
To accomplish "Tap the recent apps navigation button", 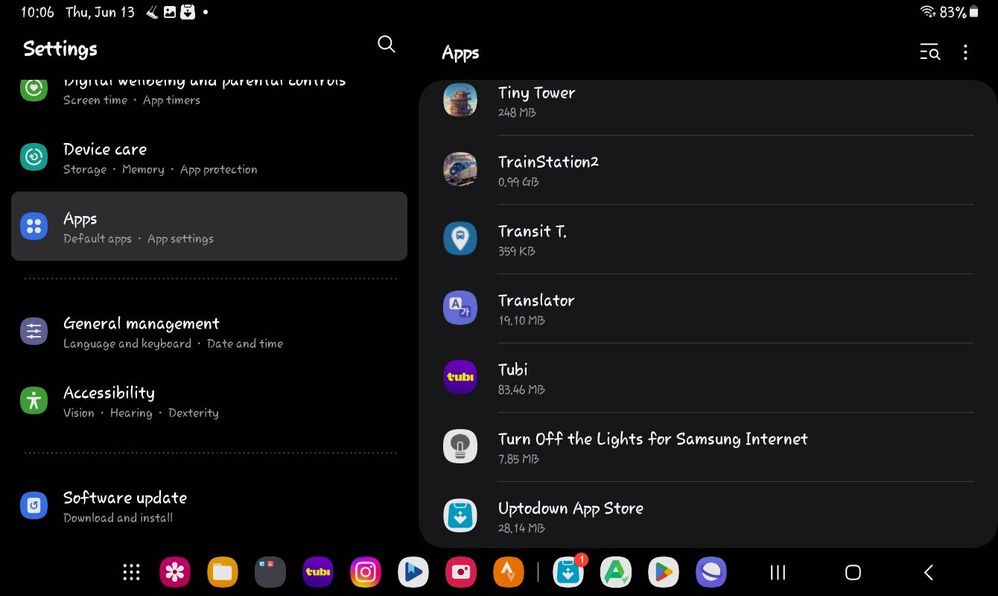I will 777,572.
